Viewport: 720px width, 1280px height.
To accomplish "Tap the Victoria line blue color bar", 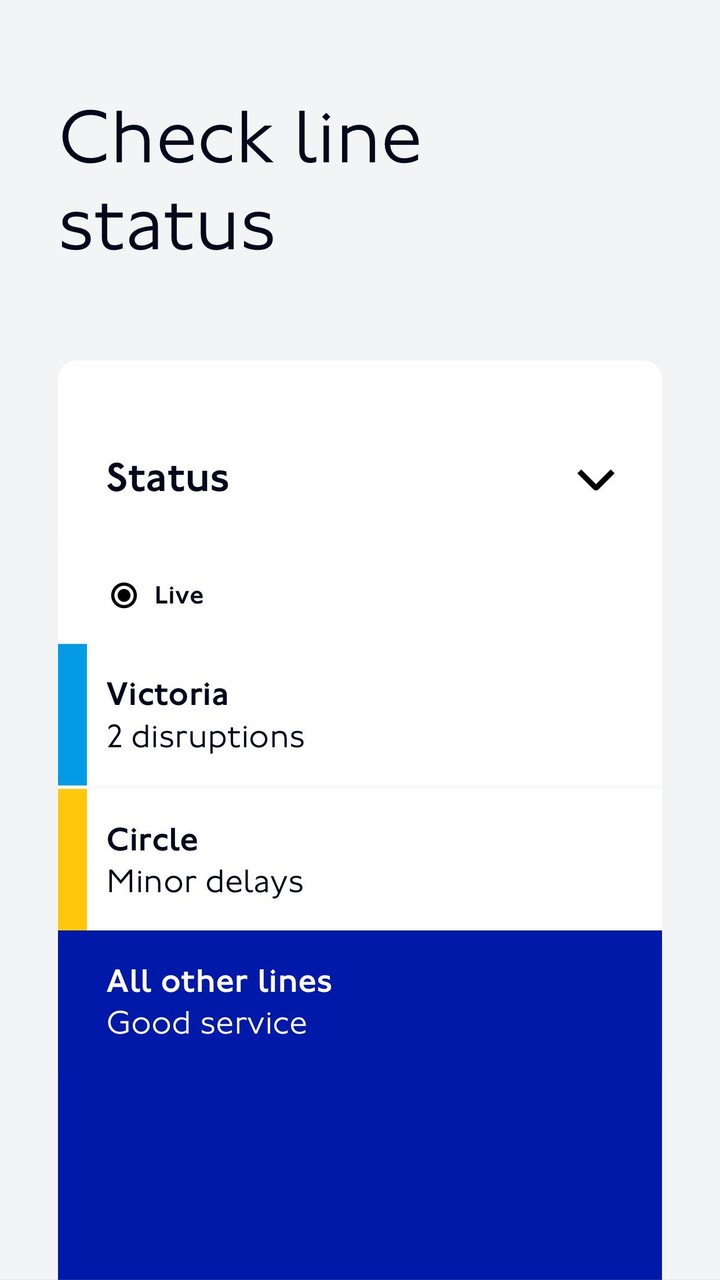I will point(72,714).
